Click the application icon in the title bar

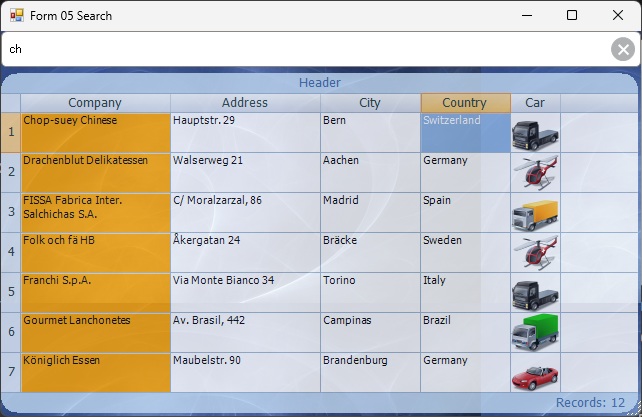[x=16, y=16]
